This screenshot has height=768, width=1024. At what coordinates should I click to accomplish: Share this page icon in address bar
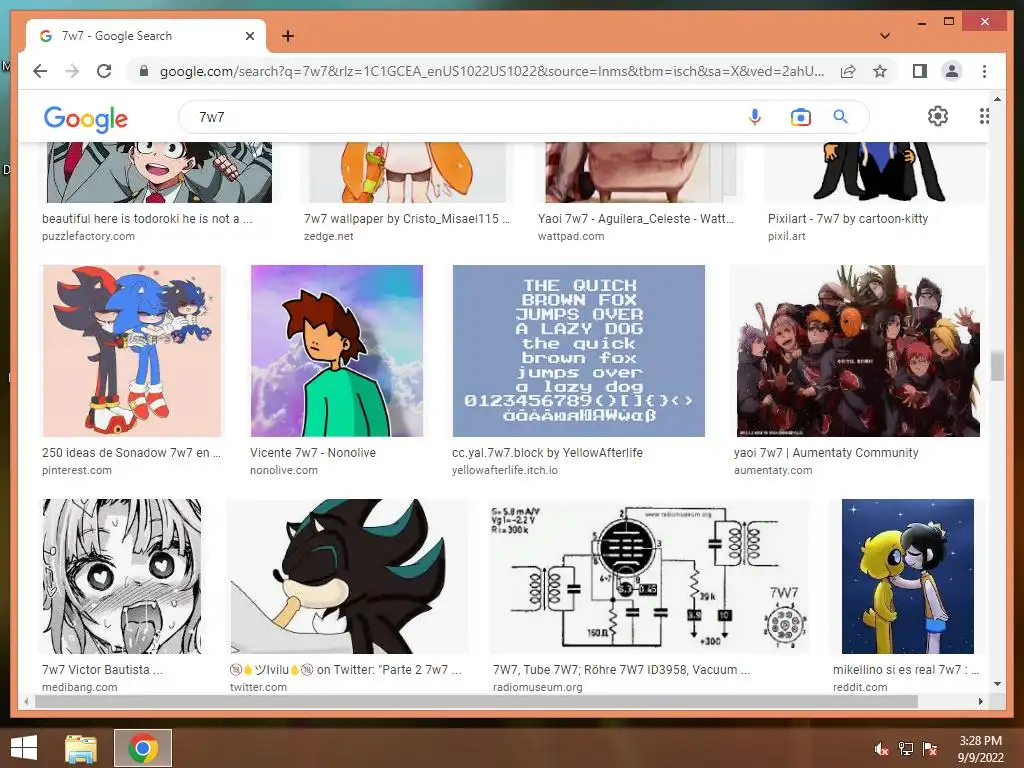coord(848,71)
